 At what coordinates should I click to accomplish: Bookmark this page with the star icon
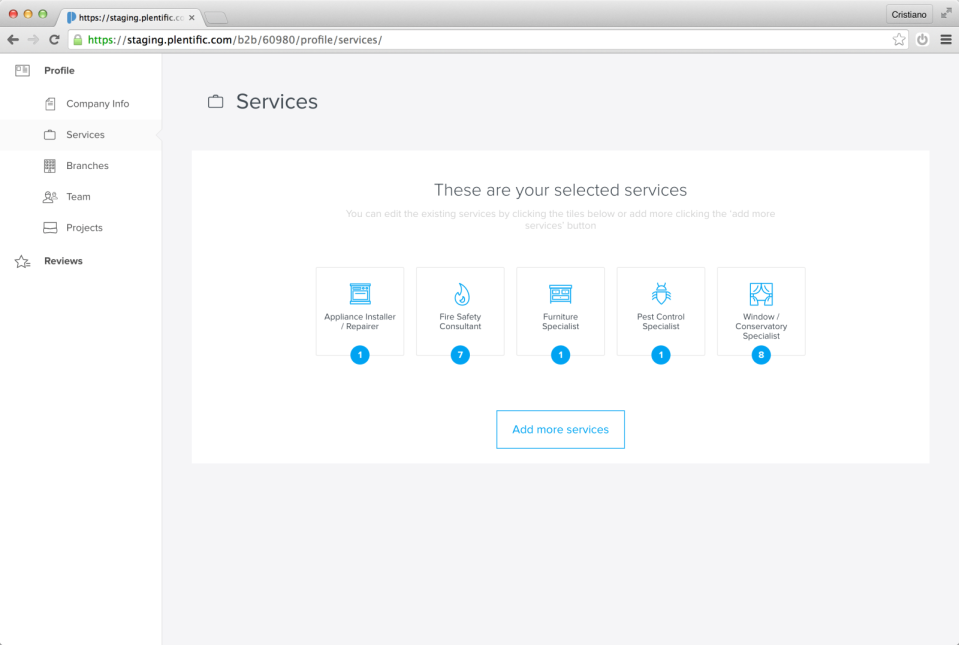pyautogui.click(x=898, y=40)
